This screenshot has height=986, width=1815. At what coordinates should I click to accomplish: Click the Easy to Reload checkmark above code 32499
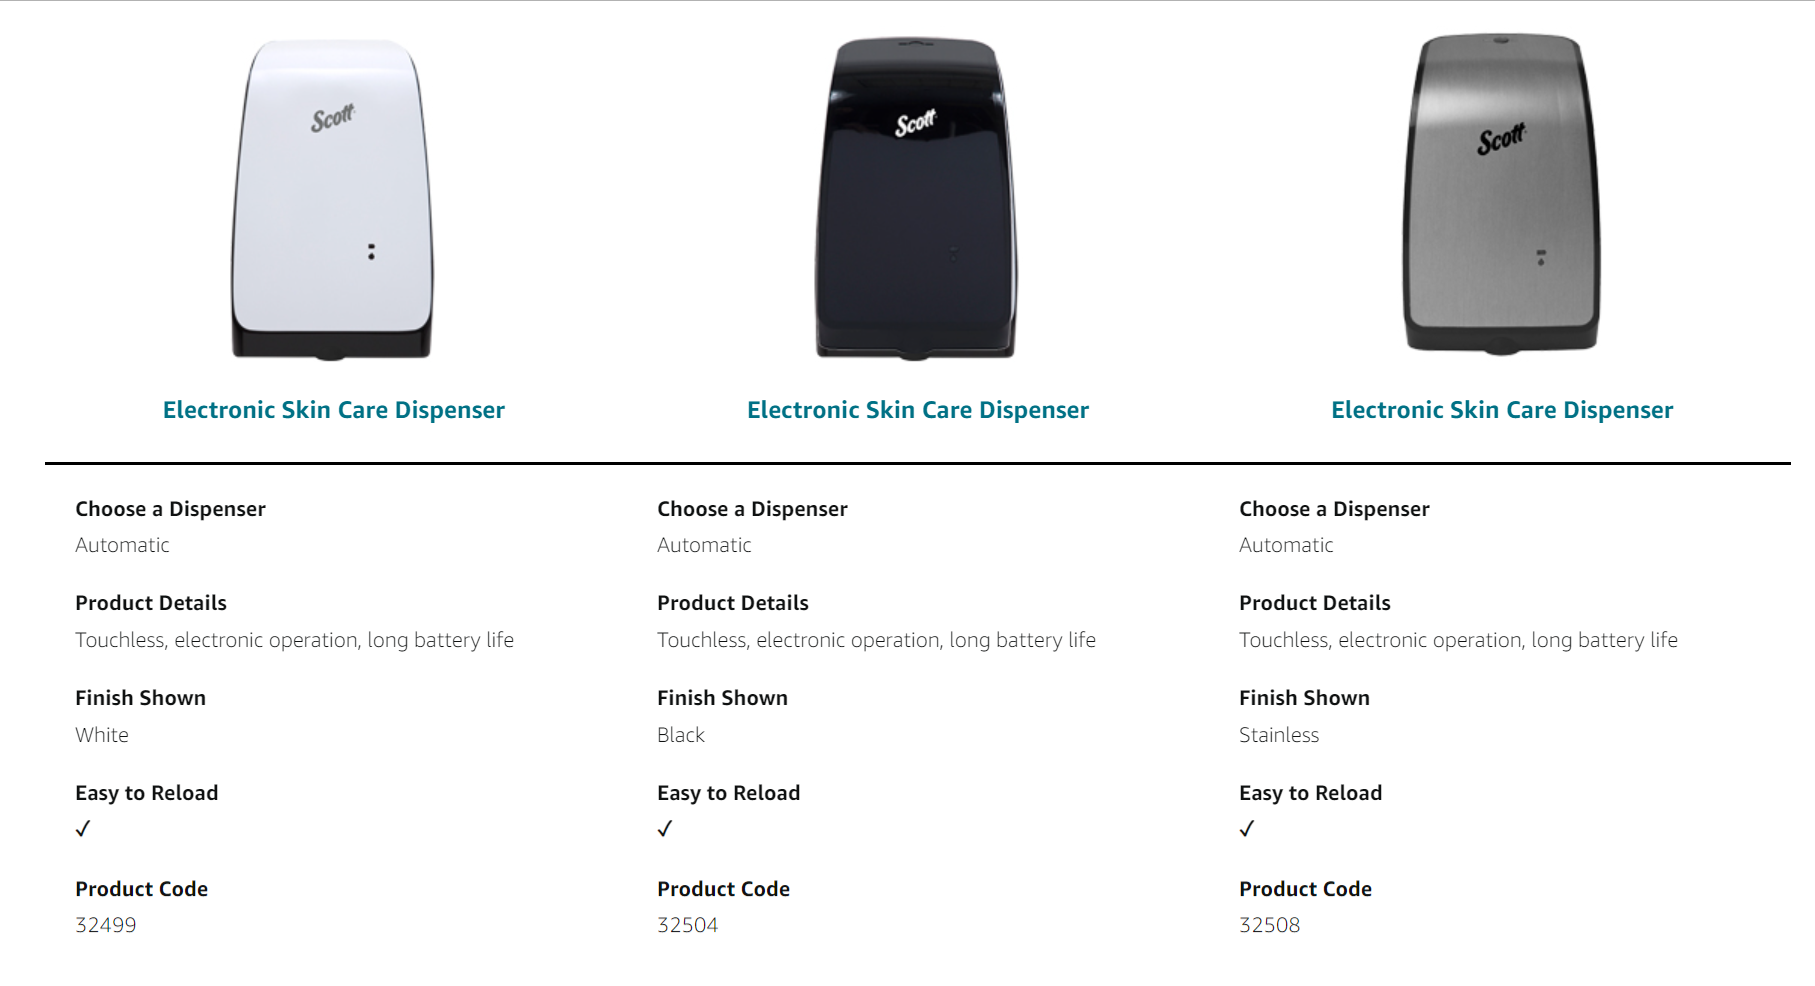(x=83, y=829)
